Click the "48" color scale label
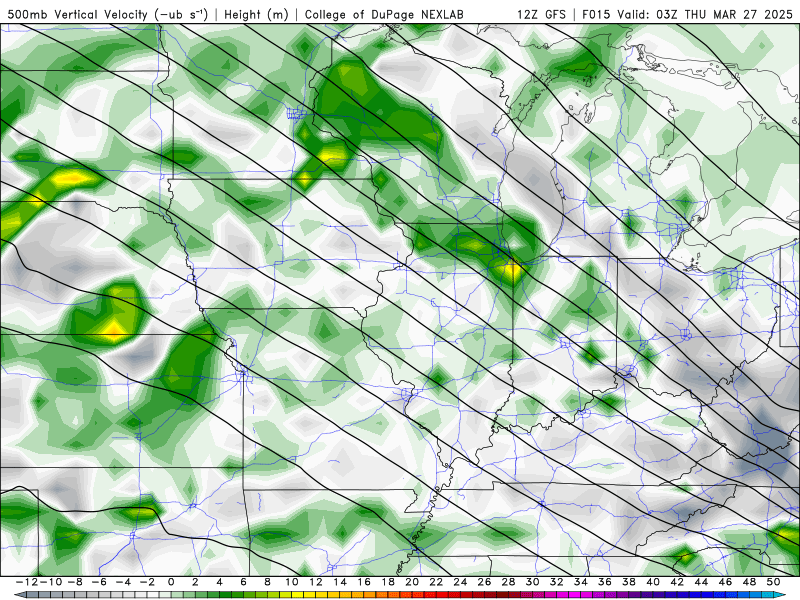The image size is (800, 600). point(749,582)
